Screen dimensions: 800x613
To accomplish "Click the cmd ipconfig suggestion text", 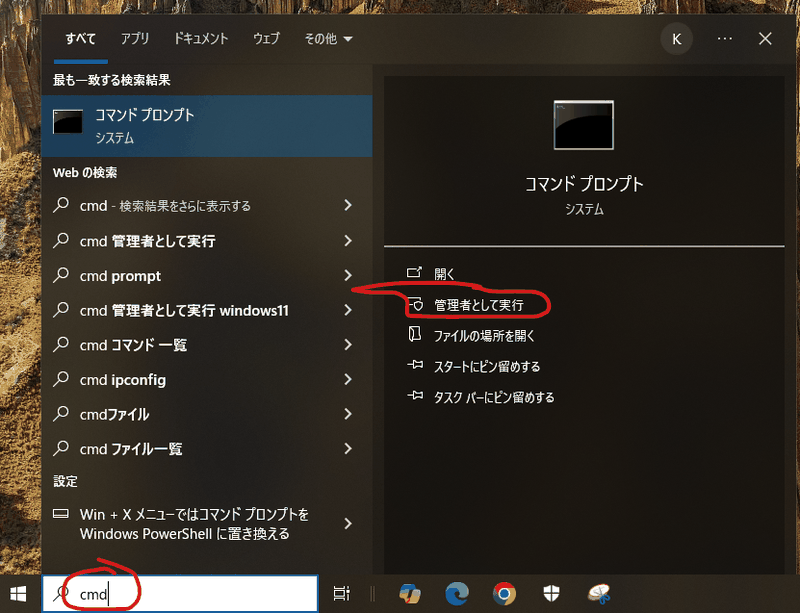I will click(123, 380).
